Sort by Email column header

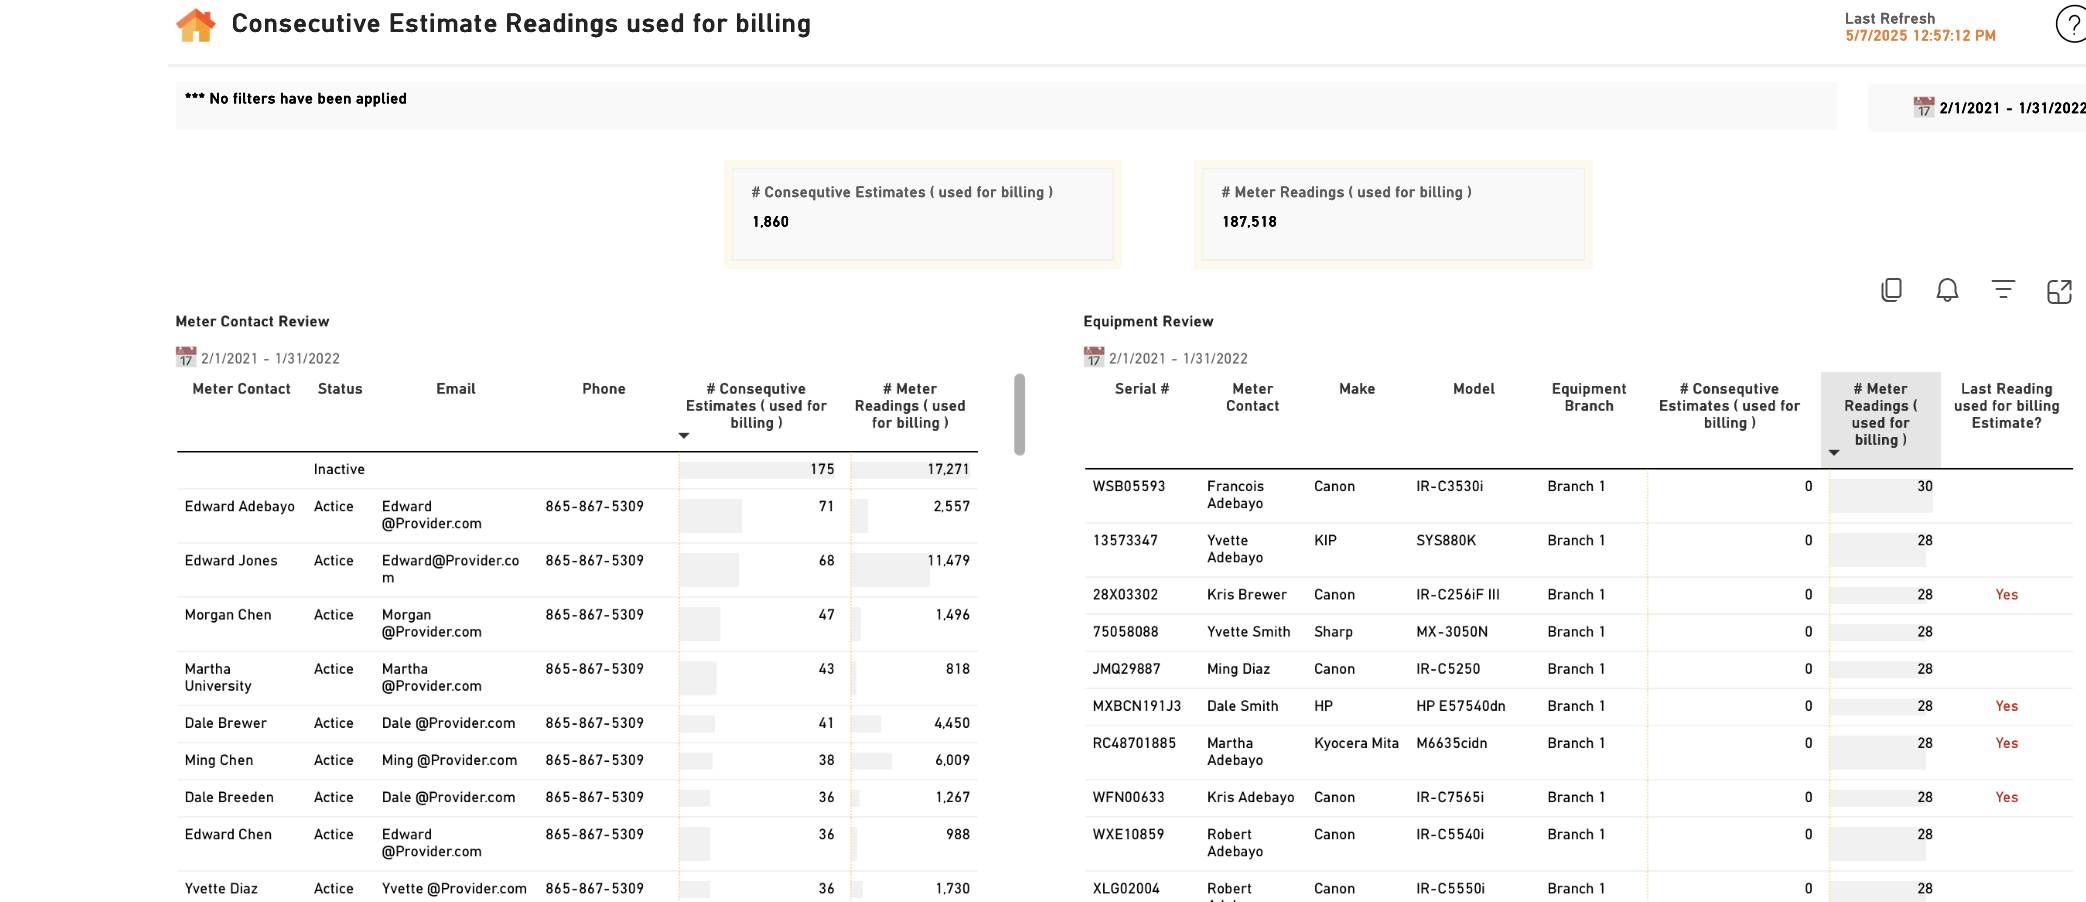coord(456,389)
